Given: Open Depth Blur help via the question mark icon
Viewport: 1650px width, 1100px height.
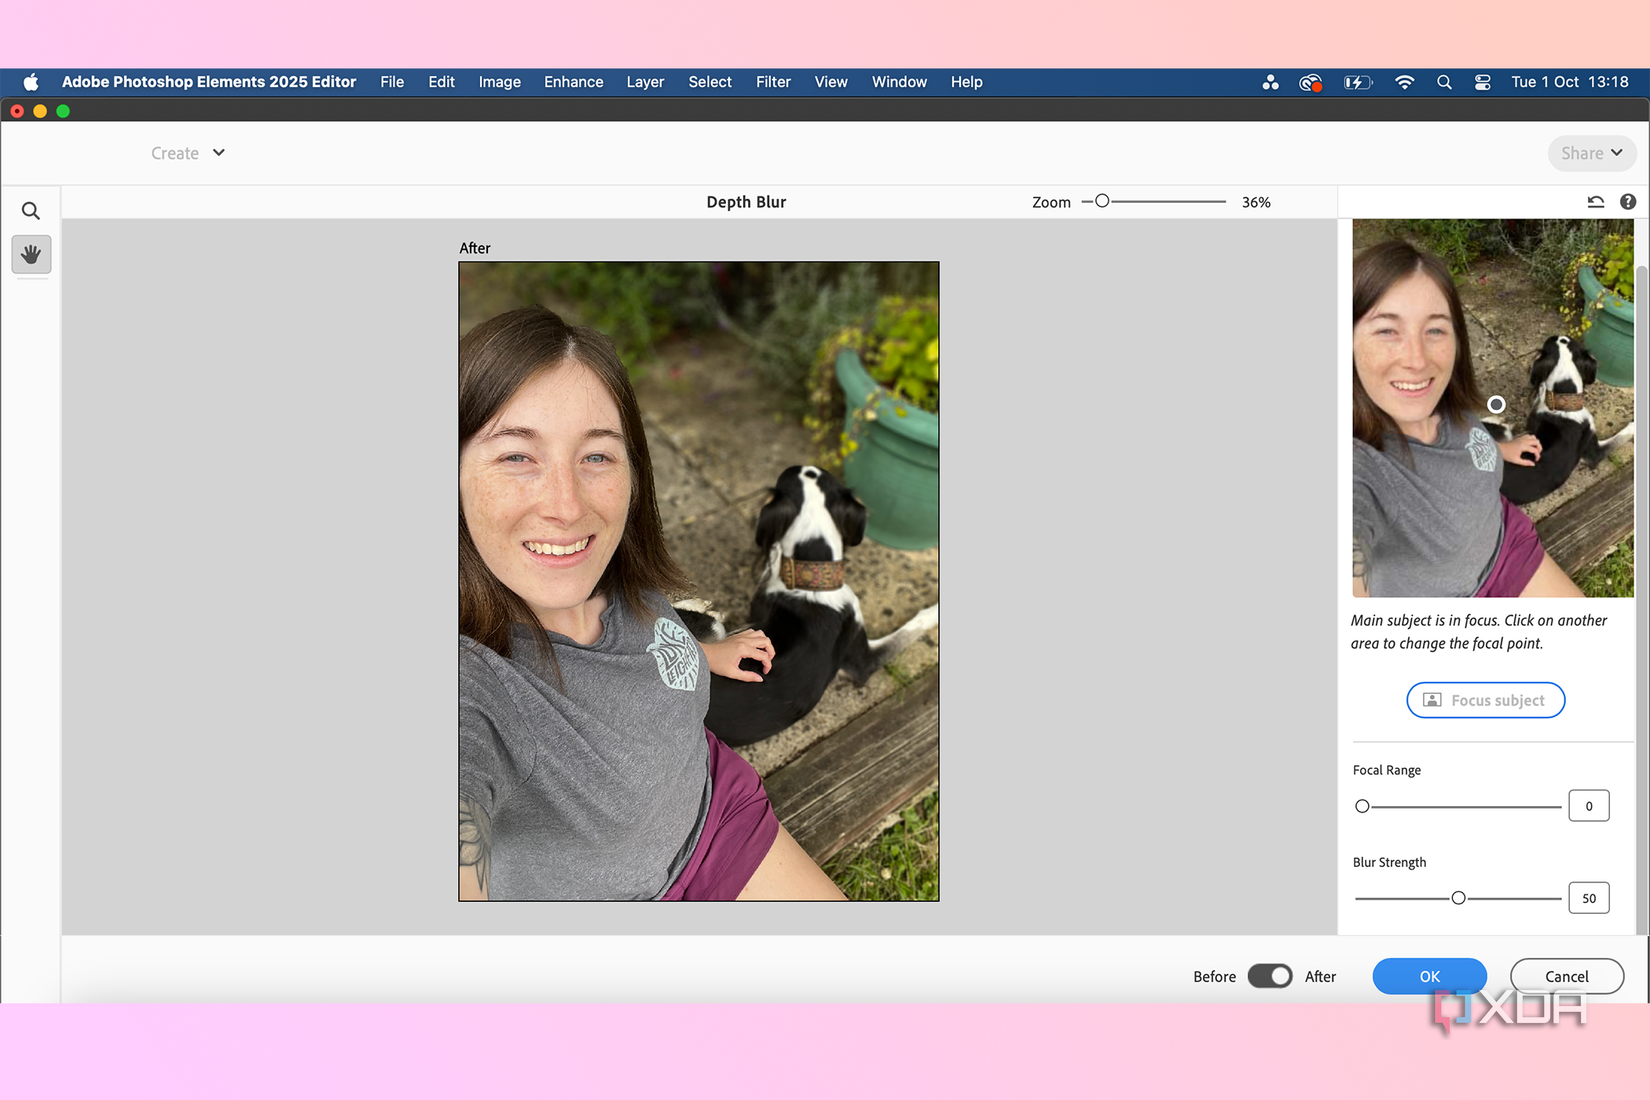Looking at the screenshot, I should click(x=1627, y=201).
